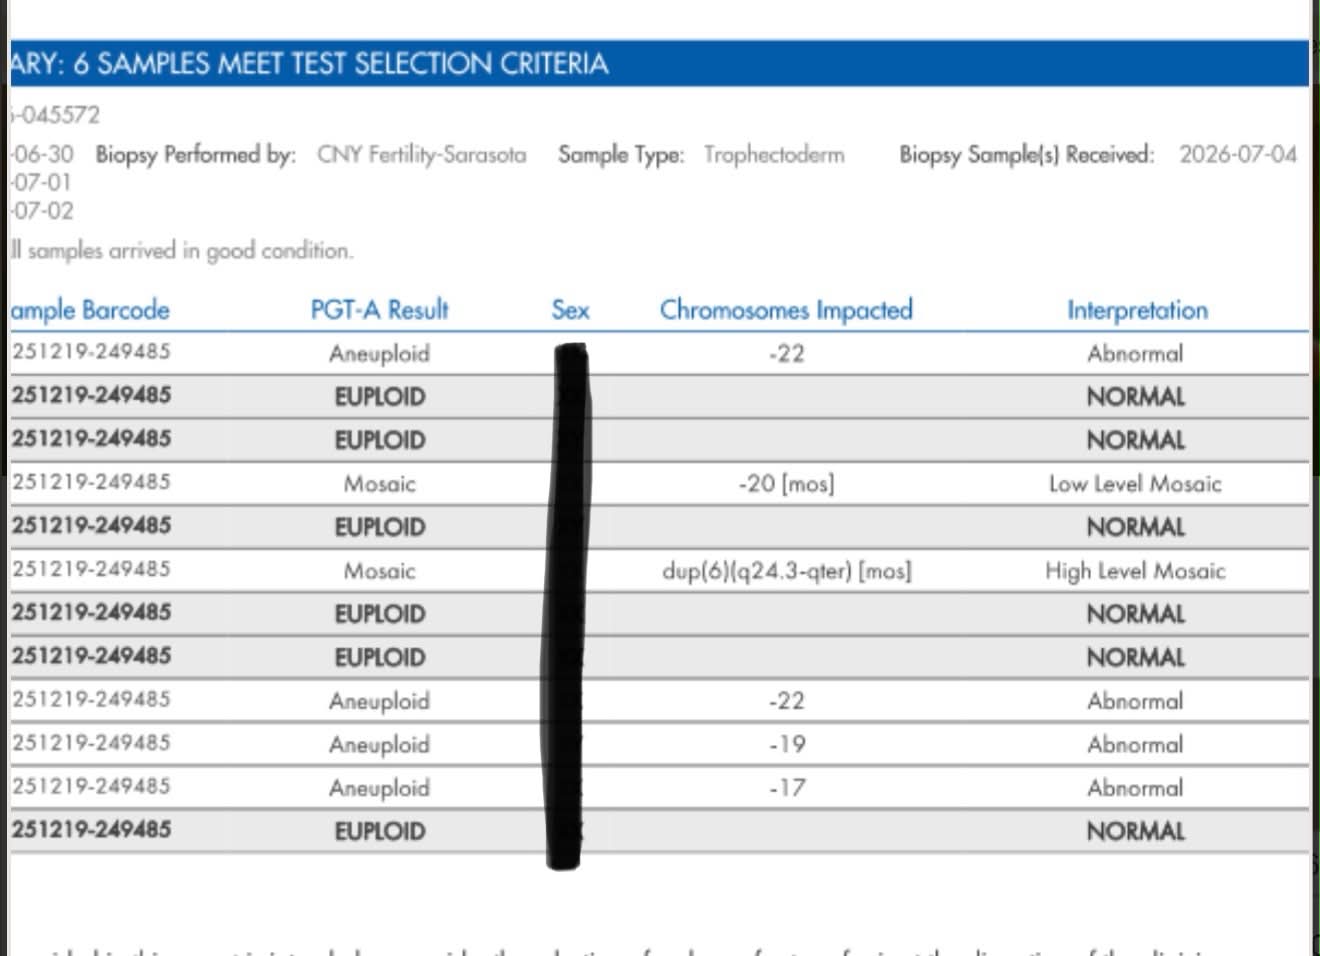Image resolution: width=1320 pixels, height=956 pixels.
Task: Click the -20 [mos] chromosome cell
Action: pyautogui.click(x=786, y=484)
